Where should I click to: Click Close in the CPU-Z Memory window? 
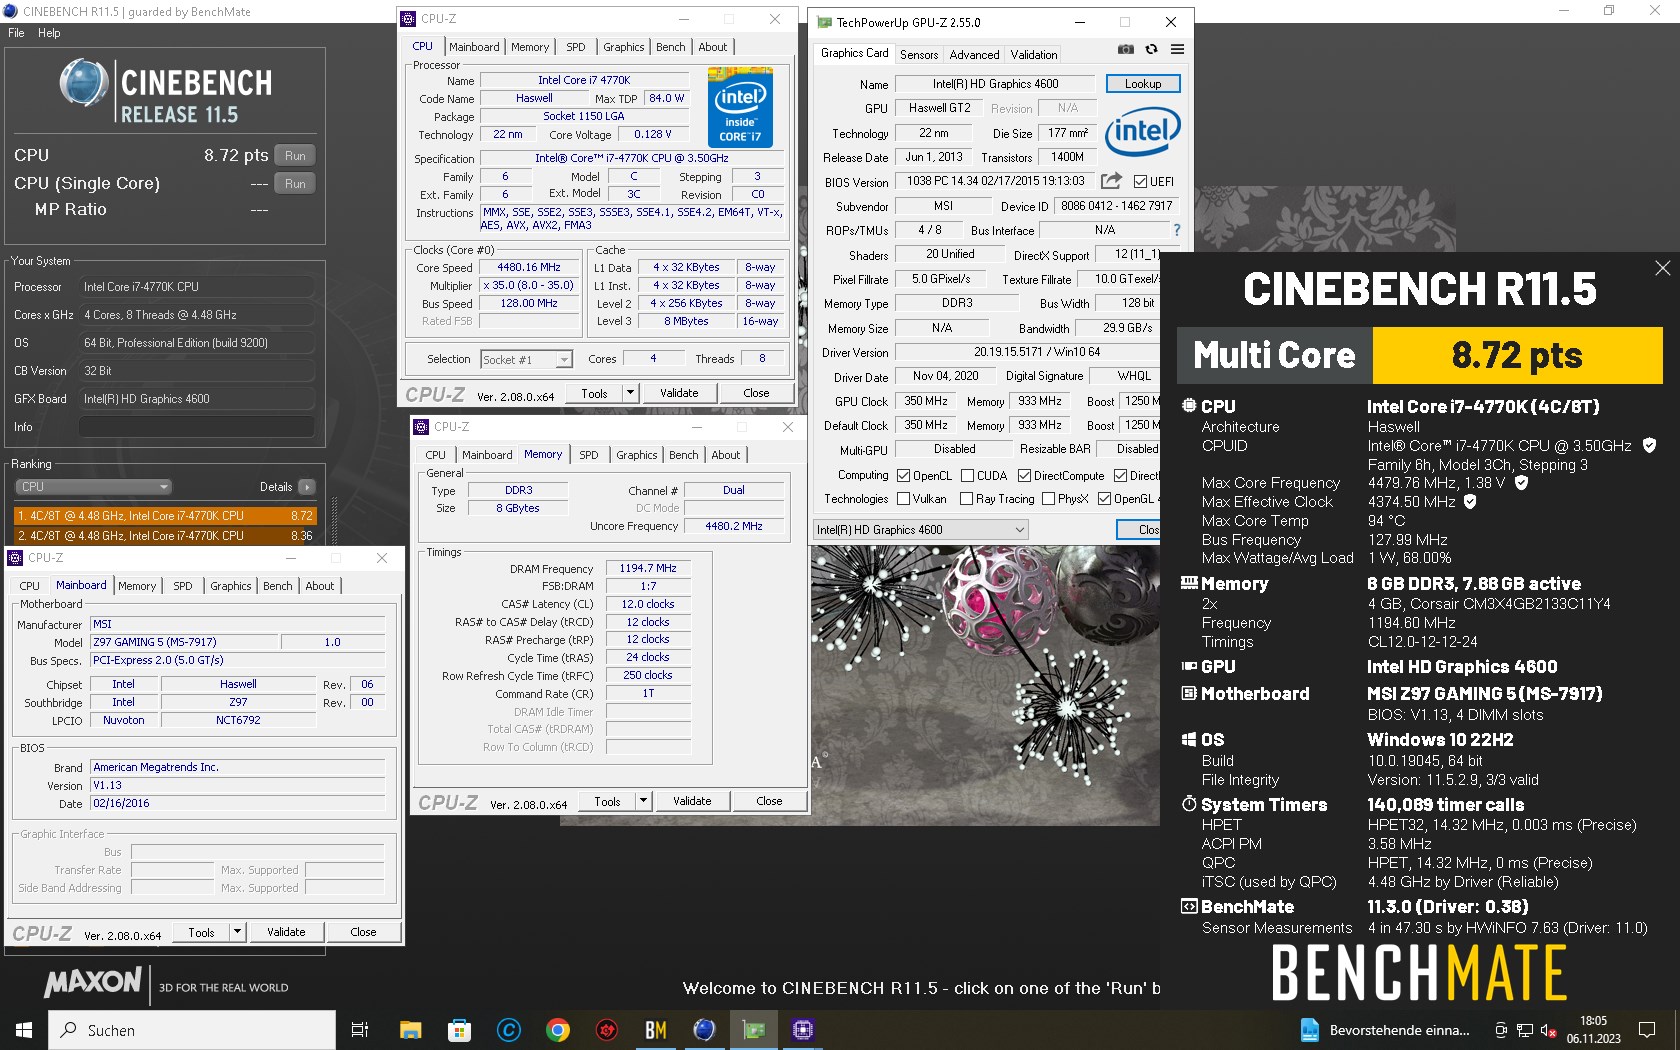pyautogui.click(x=769, y=801)
